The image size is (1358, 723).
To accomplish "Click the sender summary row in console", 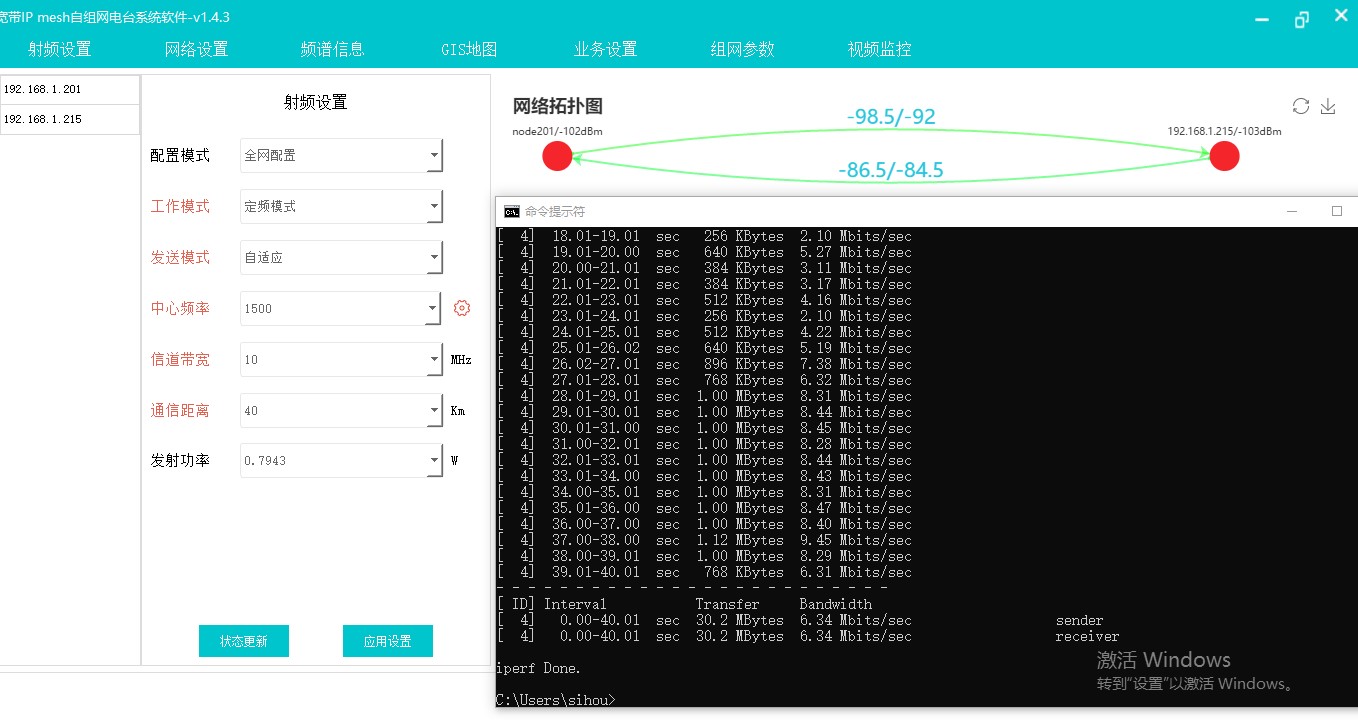I will (x=800, y=620).
